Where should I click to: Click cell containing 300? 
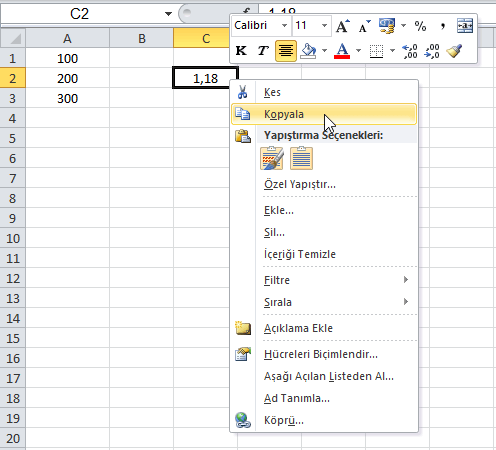(x=67, y=98)
